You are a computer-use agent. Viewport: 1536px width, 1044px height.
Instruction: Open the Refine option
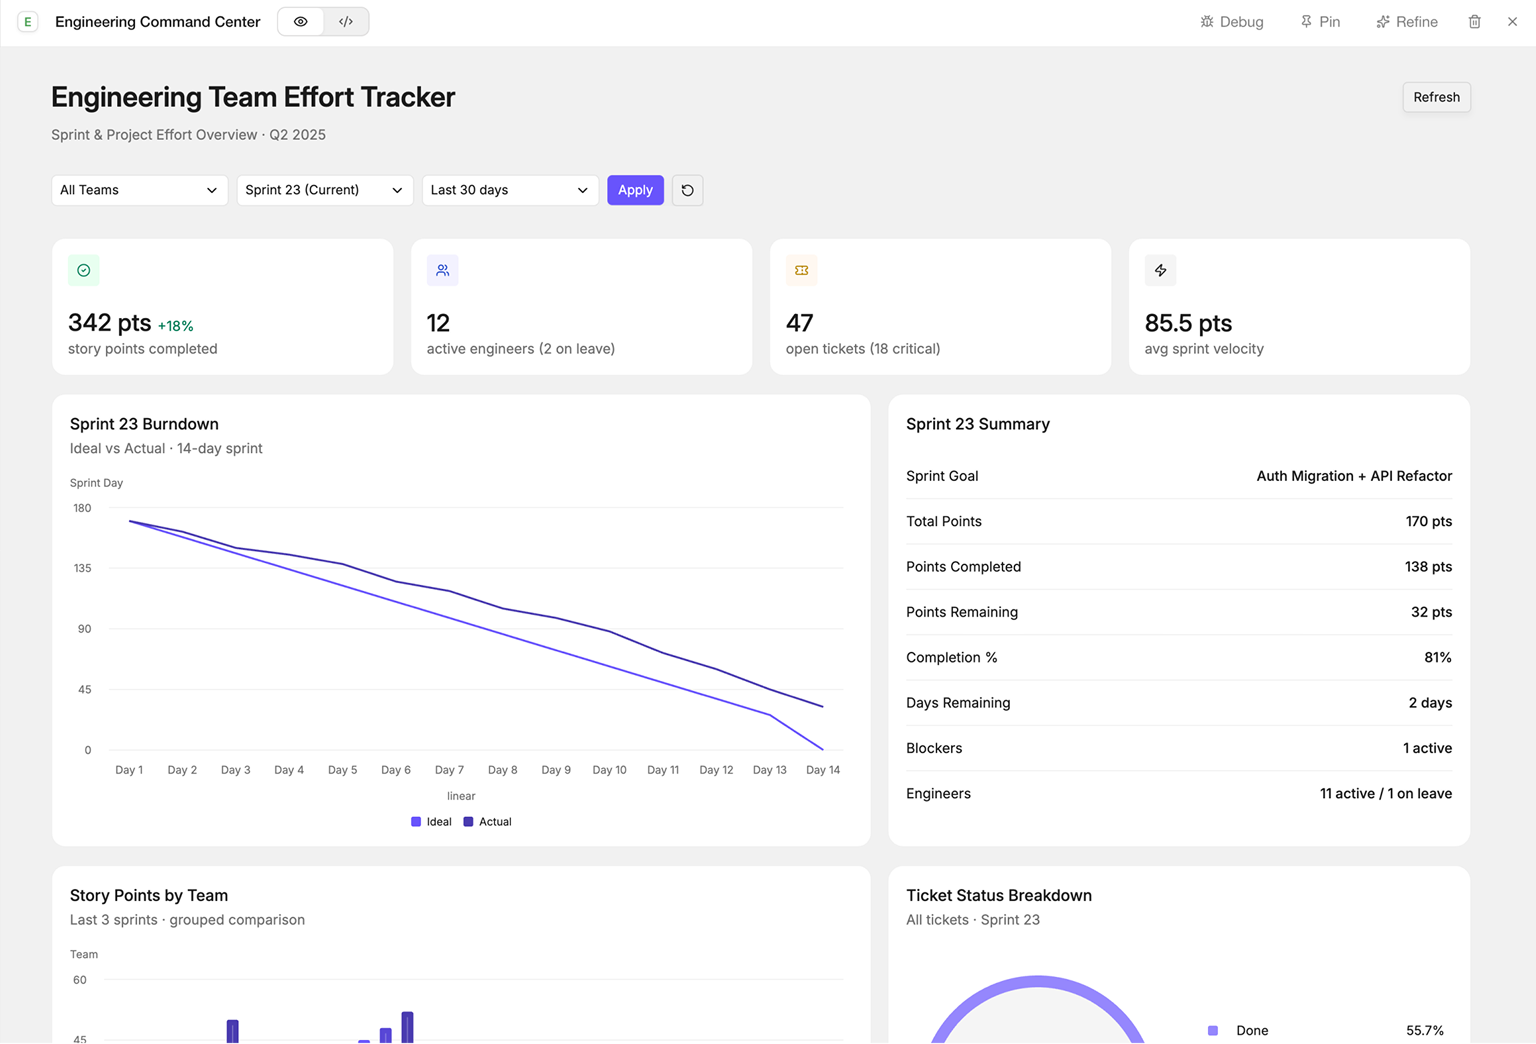[1407, 21]
